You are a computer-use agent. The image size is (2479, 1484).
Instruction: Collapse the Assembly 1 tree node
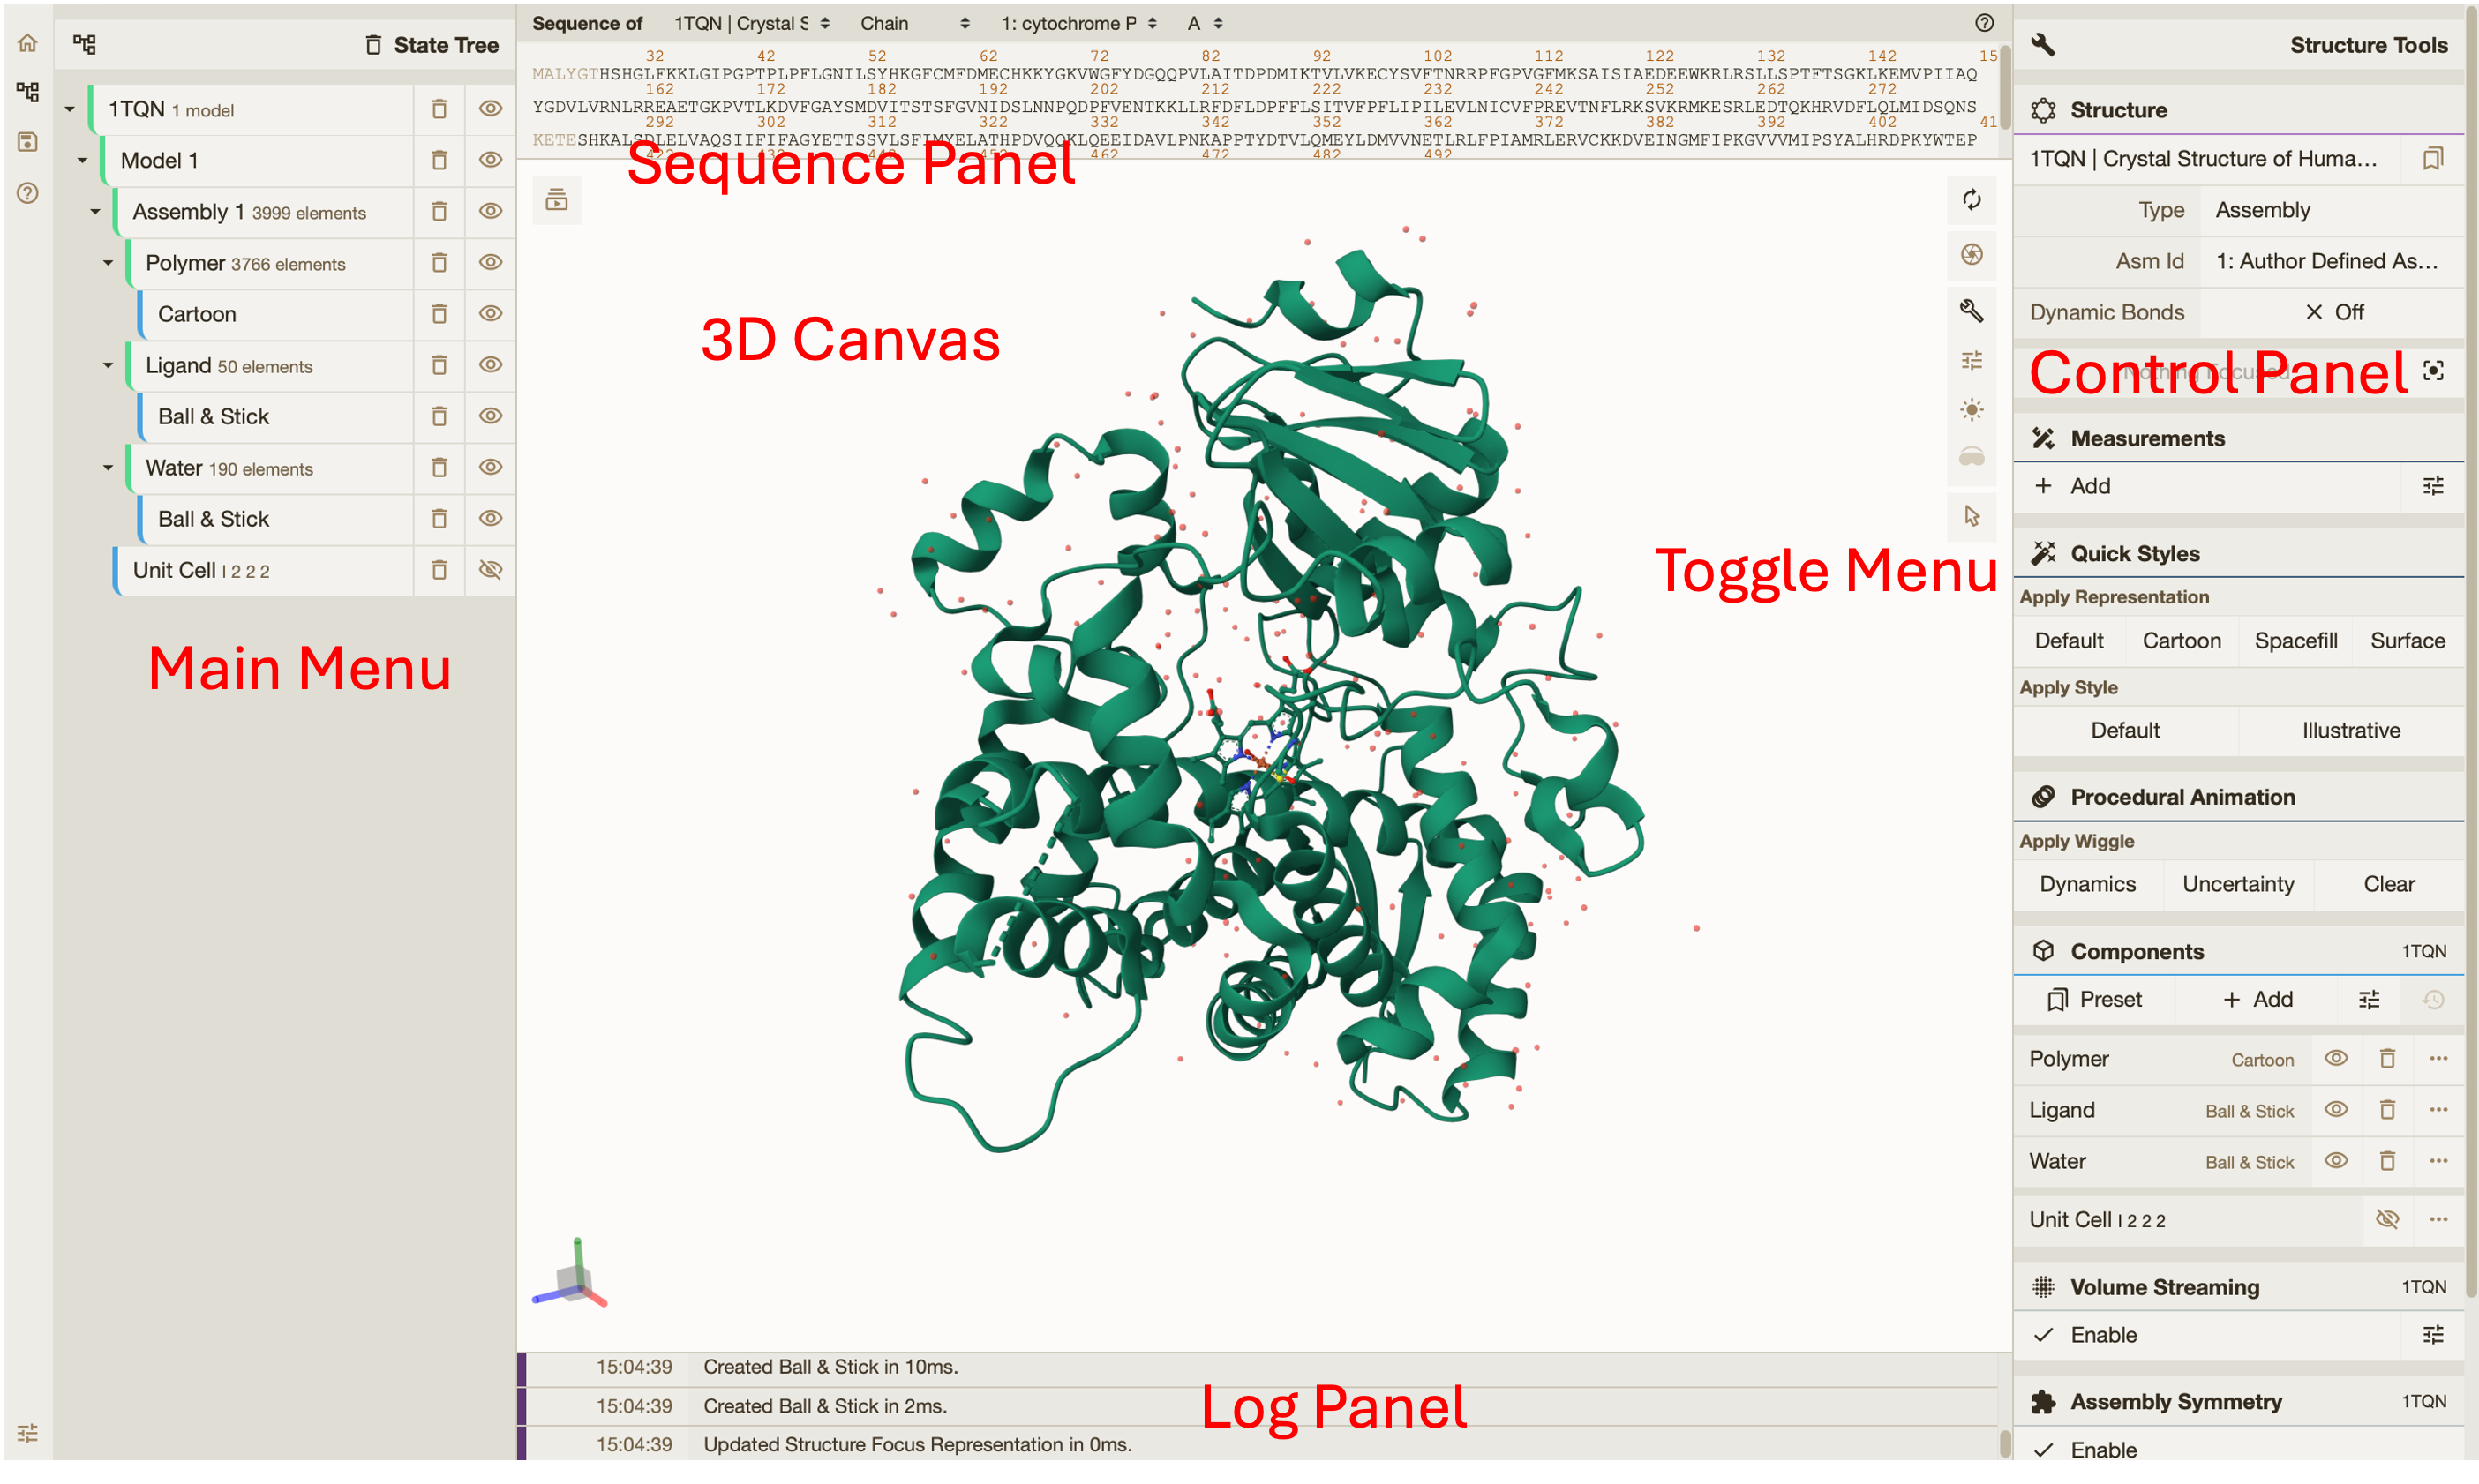95,211
